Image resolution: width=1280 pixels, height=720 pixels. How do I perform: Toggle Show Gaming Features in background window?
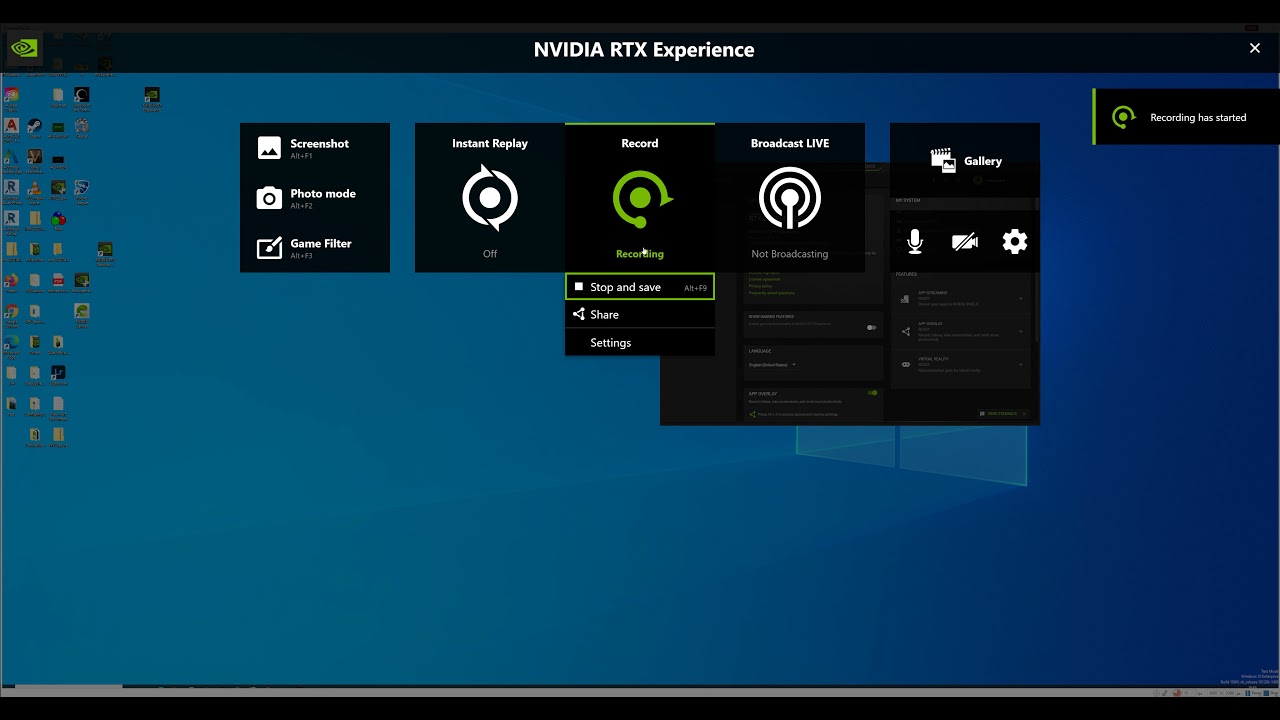pyautogui.click(x=872, y=327)
